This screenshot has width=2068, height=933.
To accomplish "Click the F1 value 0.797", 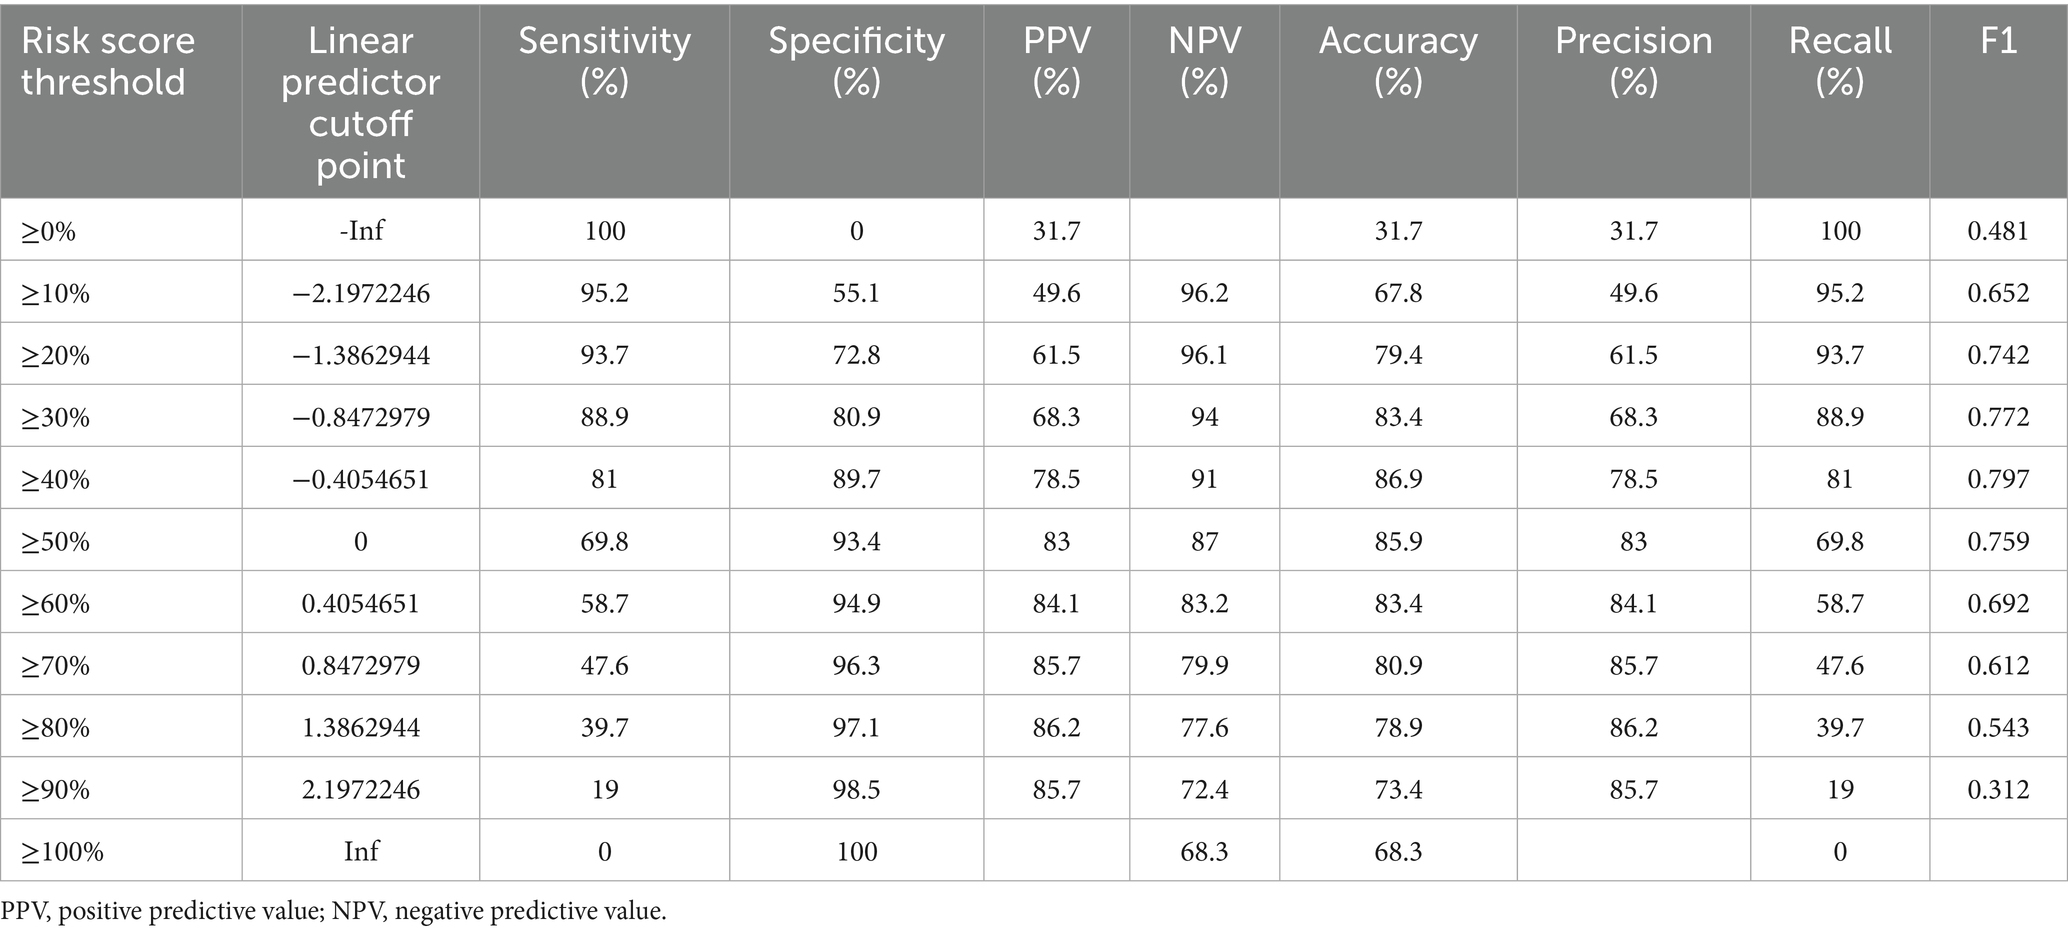I will (x=1998, y=479).
